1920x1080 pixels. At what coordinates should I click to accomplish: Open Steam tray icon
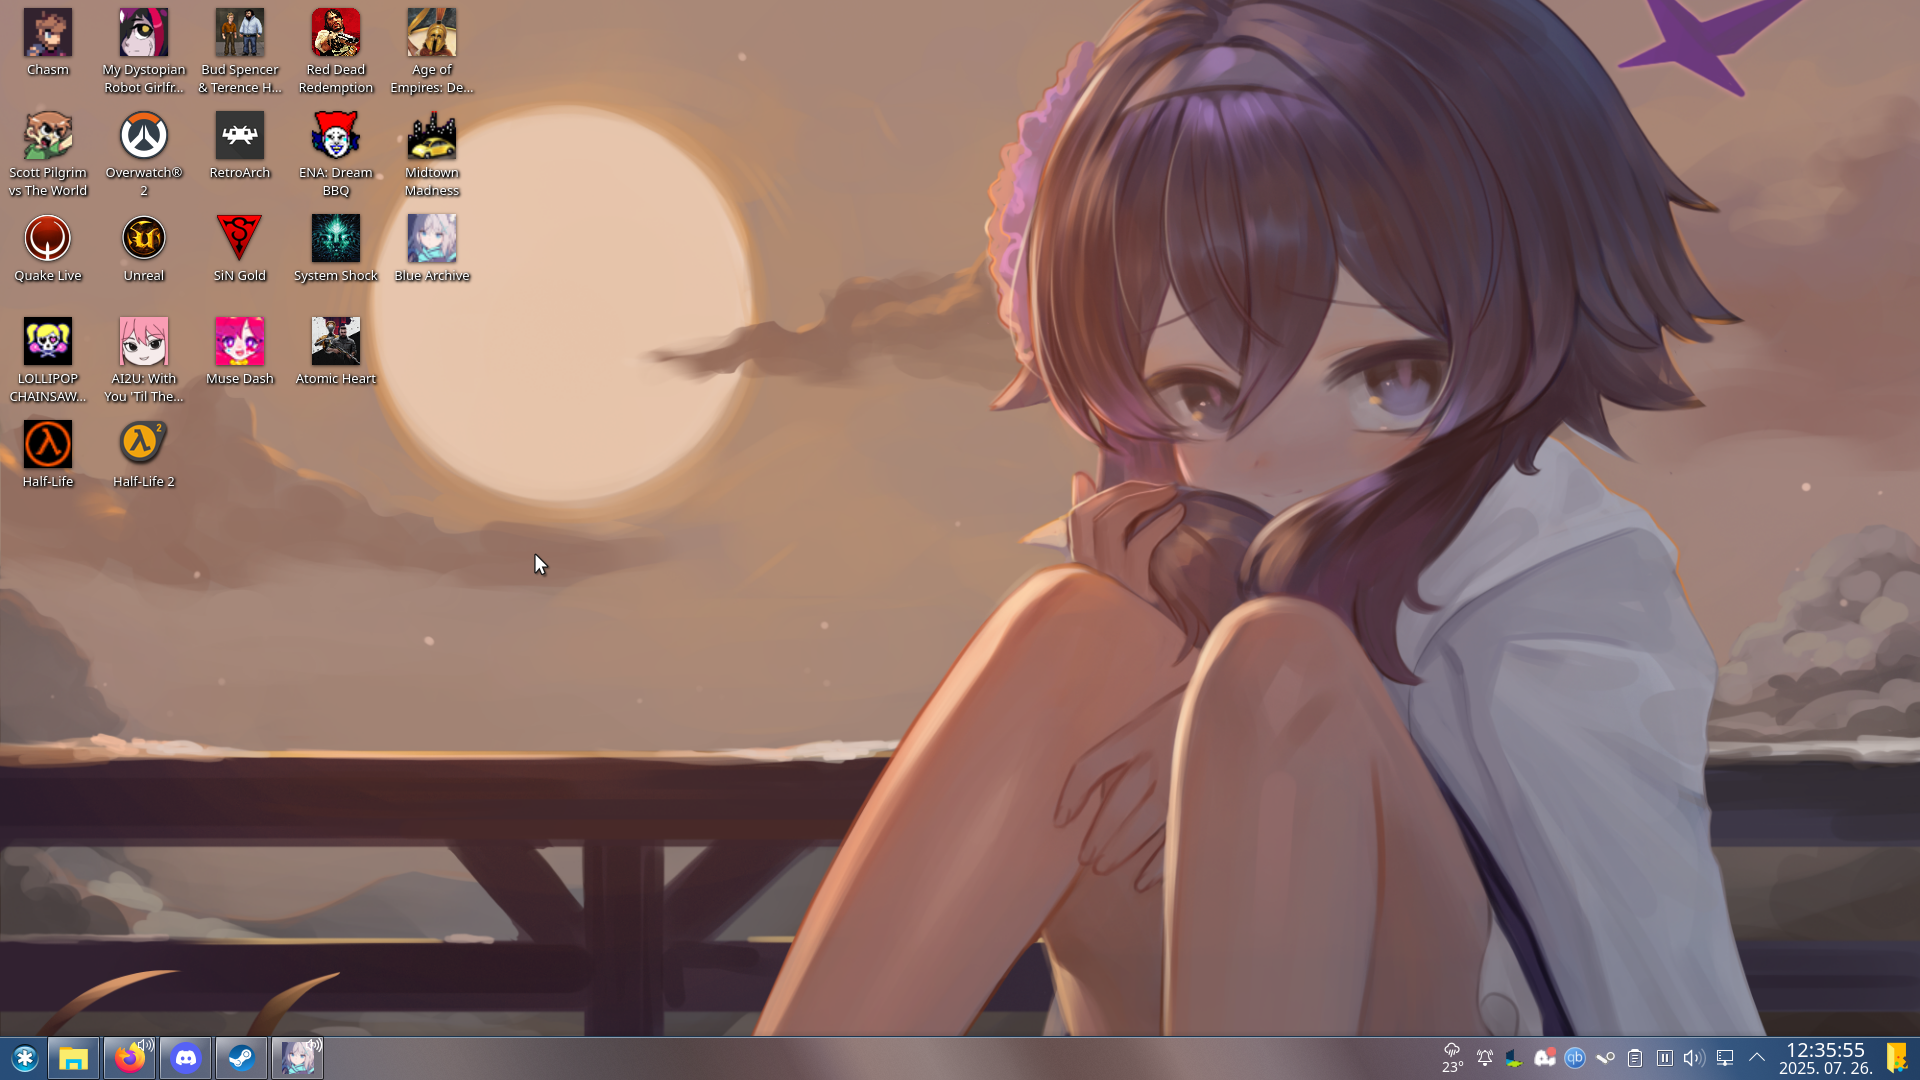[1605, 1058]
